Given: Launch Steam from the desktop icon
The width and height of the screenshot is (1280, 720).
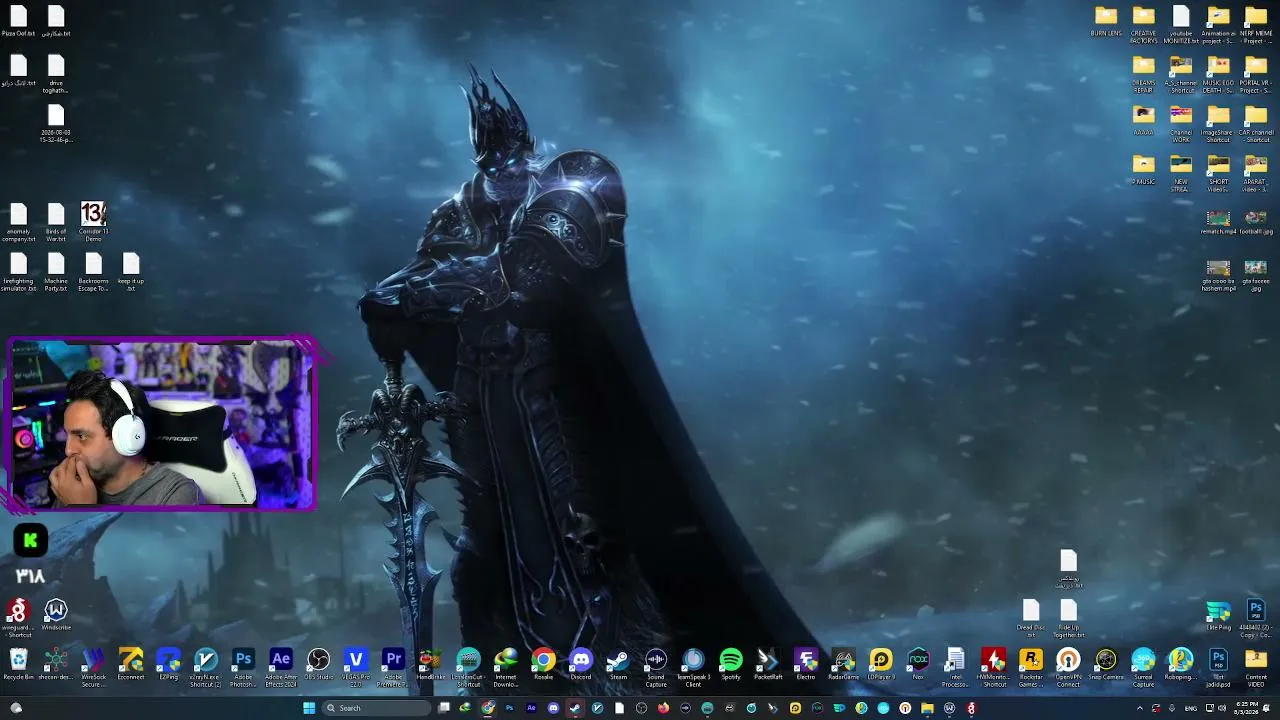Looking at the screenshot, I should pyautogui.click(x=618, y=664).
